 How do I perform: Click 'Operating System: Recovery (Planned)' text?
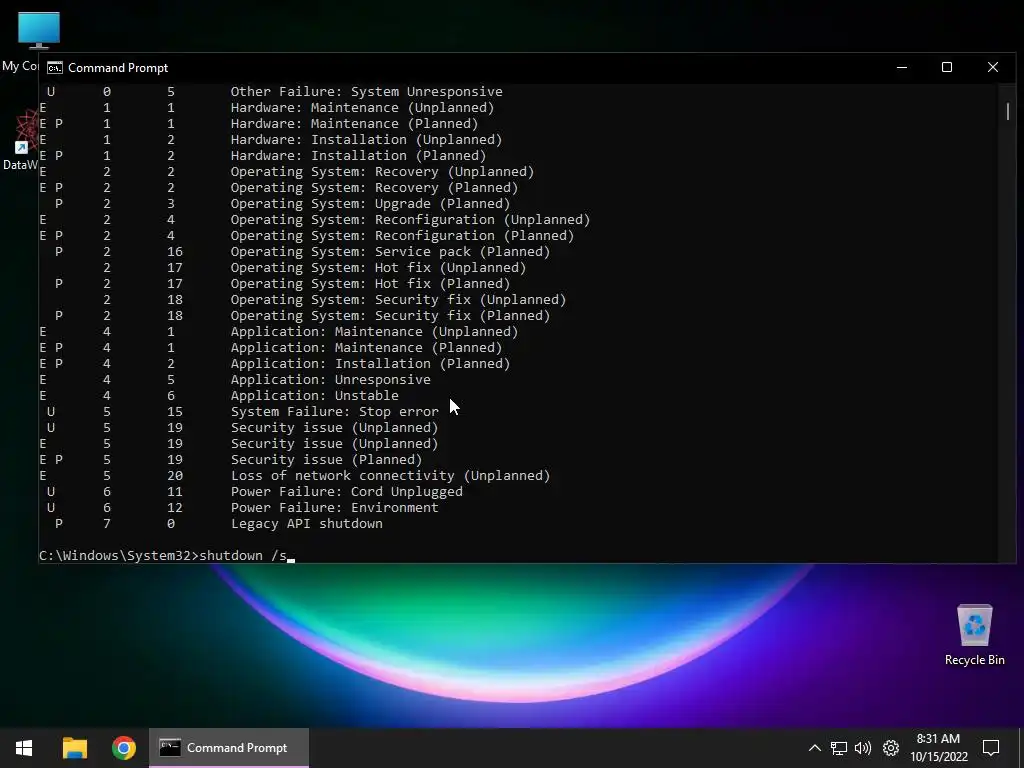click(x=374, y=187)
